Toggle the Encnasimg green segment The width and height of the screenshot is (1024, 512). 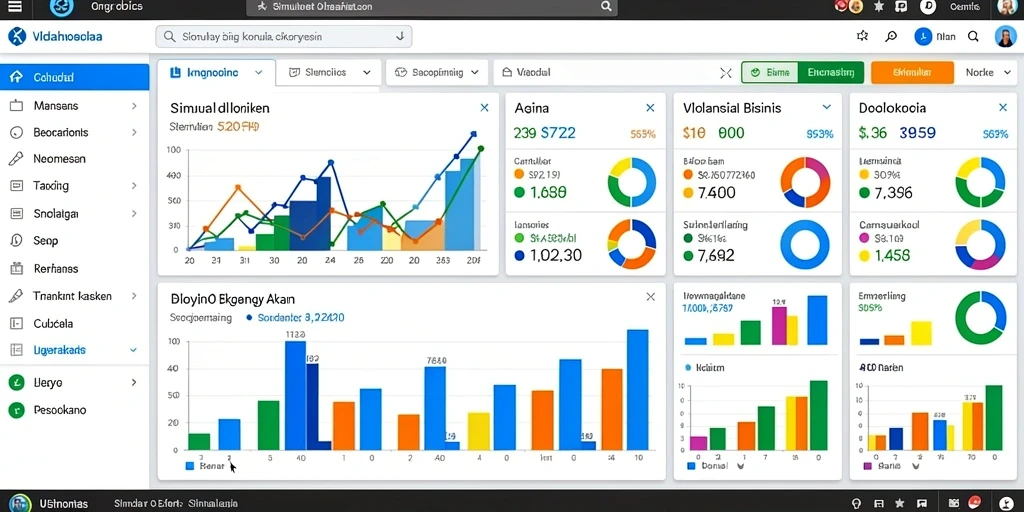pos(831,72)
